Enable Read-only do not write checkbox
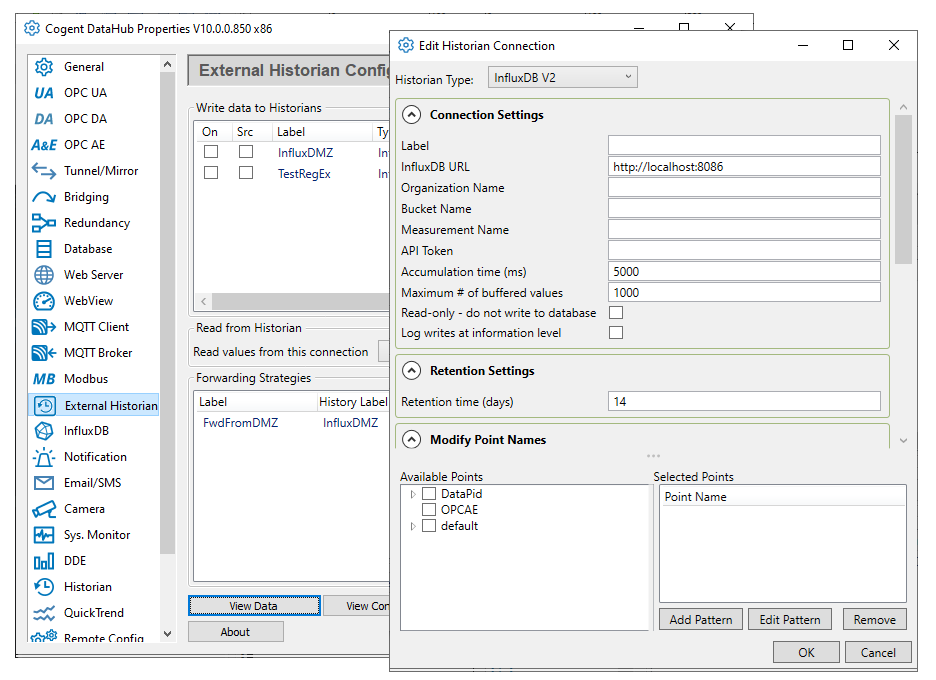Viewport: 936px width, 680px height. tap(616, 313)
